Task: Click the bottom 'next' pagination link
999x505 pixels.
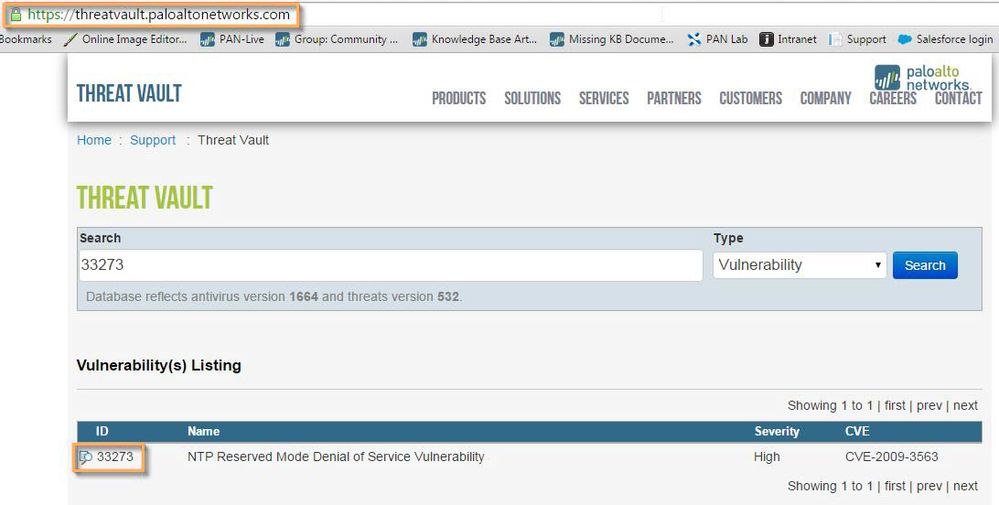Action: [965, 486]
